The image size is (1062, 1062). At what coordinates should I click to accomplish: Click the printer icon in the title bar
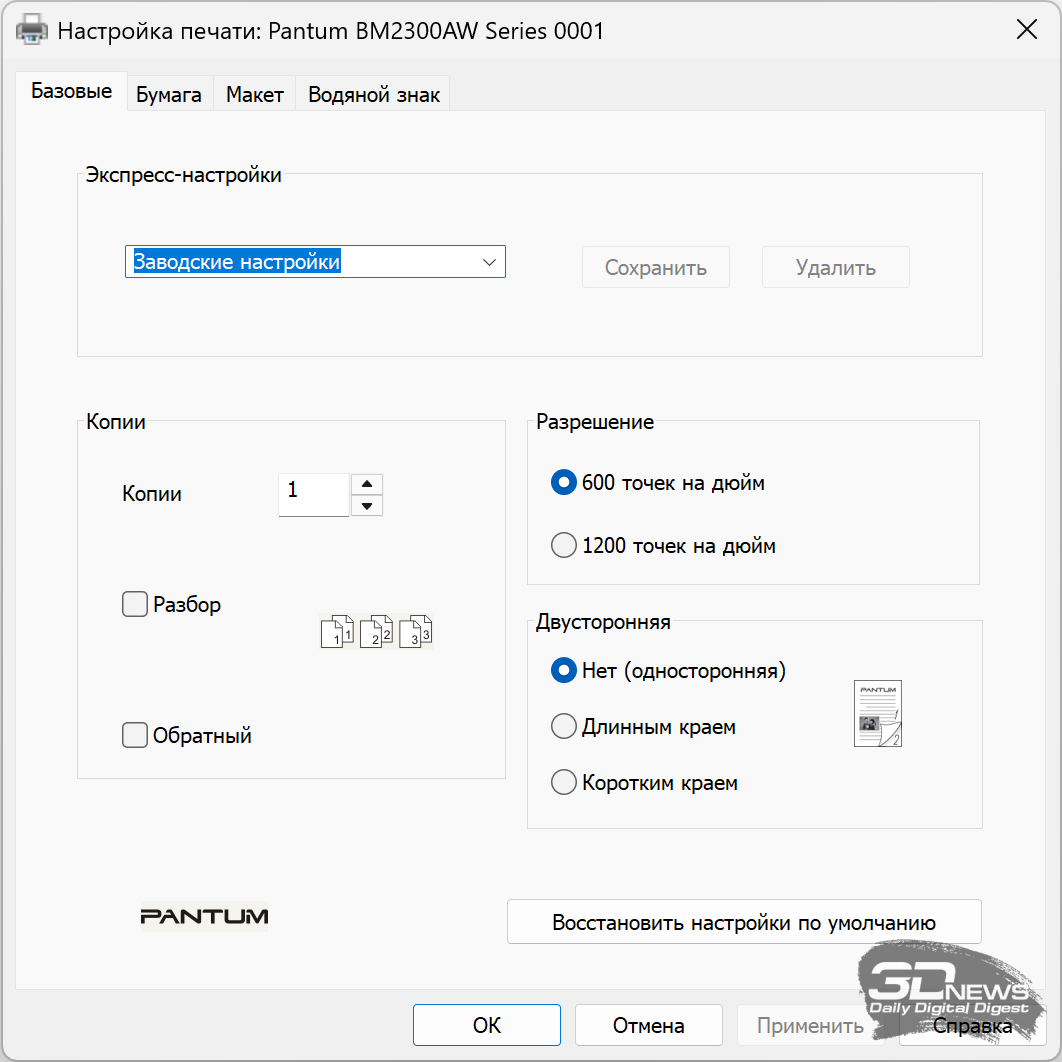pyautogui.click(x=33, y=30)
